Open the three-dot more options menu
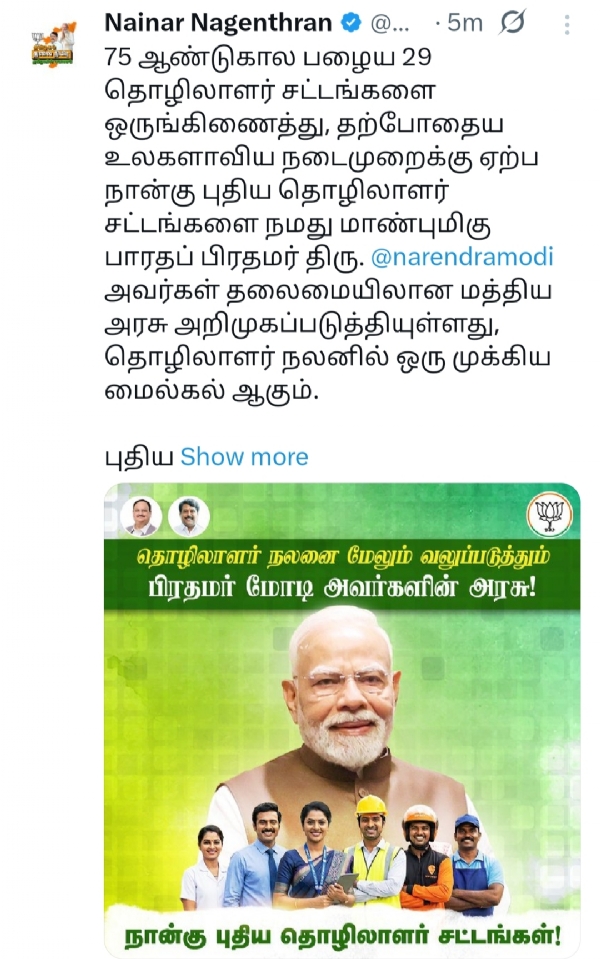The height and width of the screenshot is (959, 600). (x=567, y=24)
